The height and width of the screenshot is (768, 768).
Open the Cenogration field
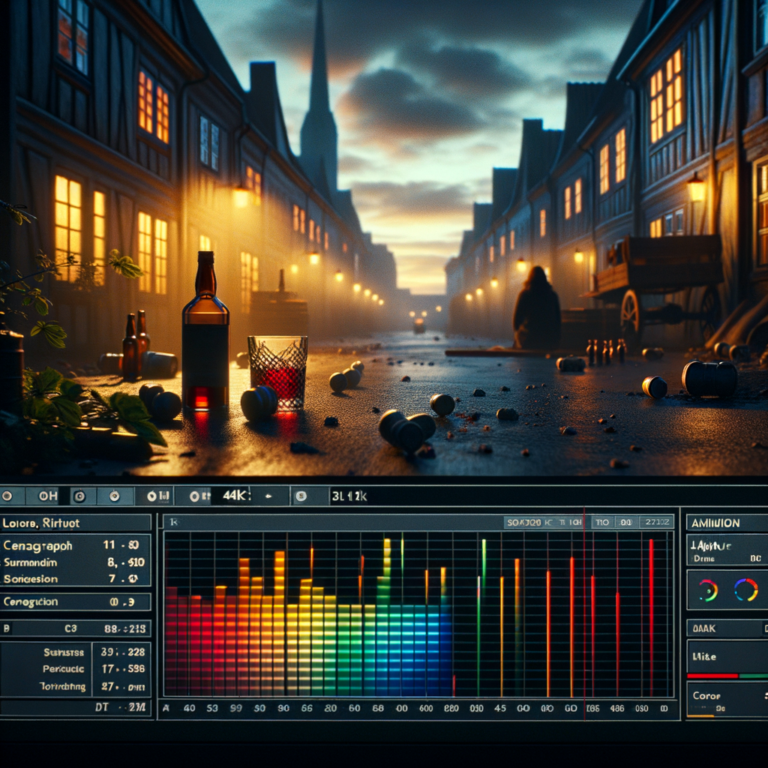click(76, 602)
